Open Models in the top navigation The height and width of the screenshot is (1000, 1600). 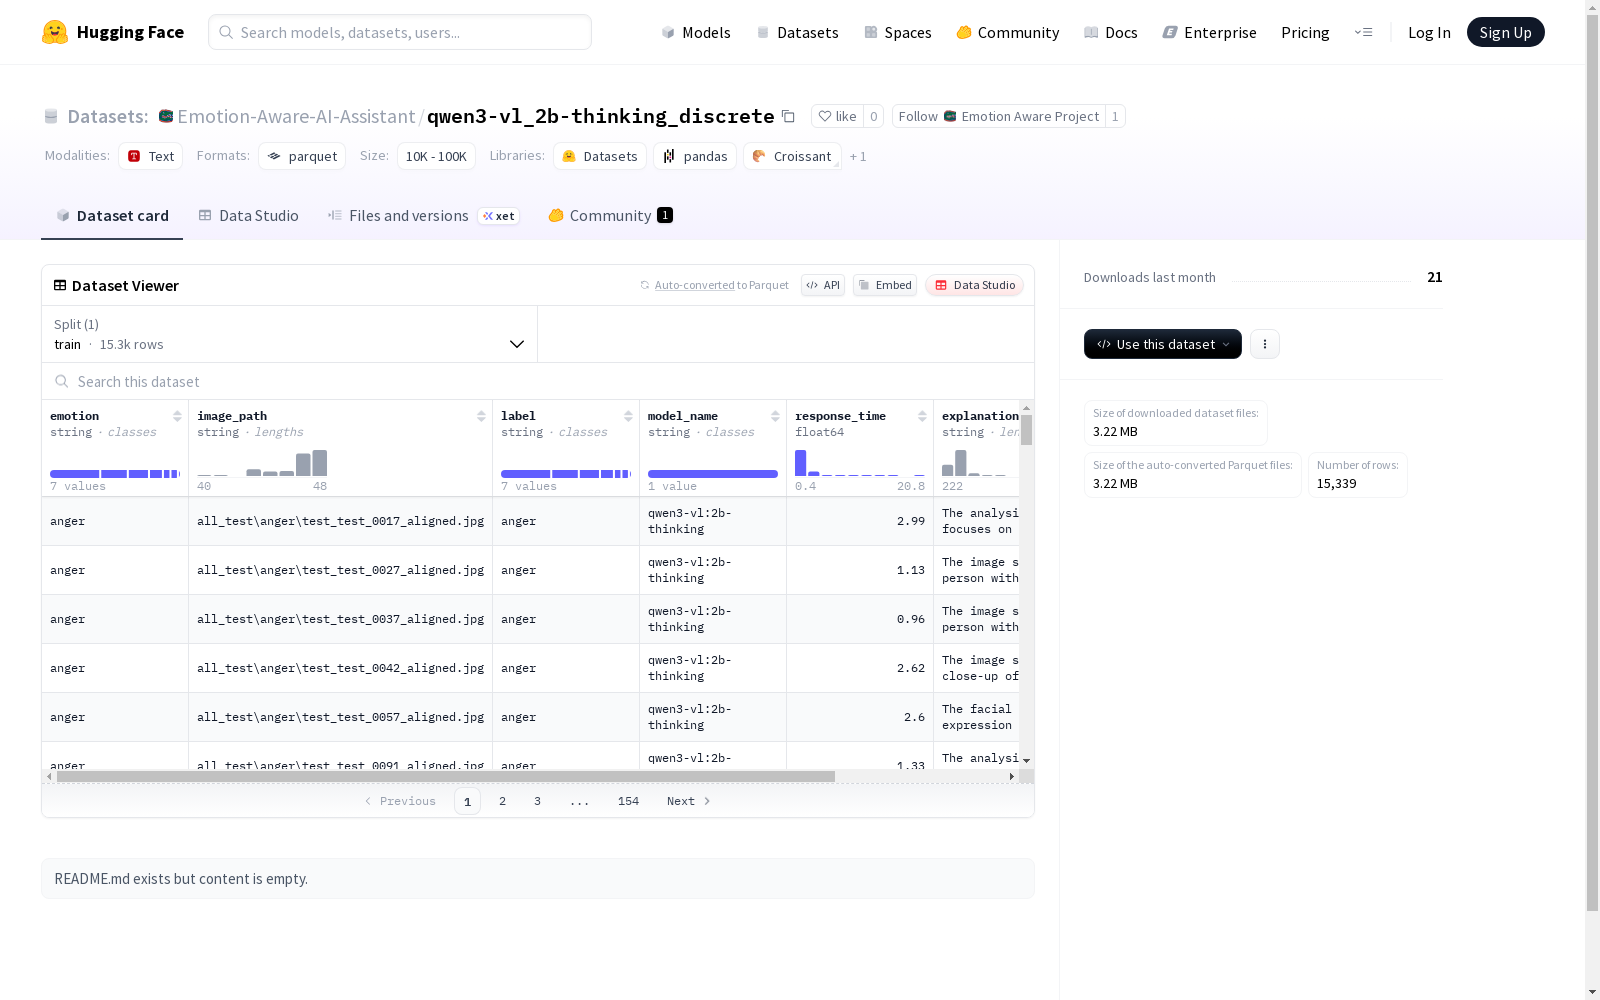tap(696, 32)
